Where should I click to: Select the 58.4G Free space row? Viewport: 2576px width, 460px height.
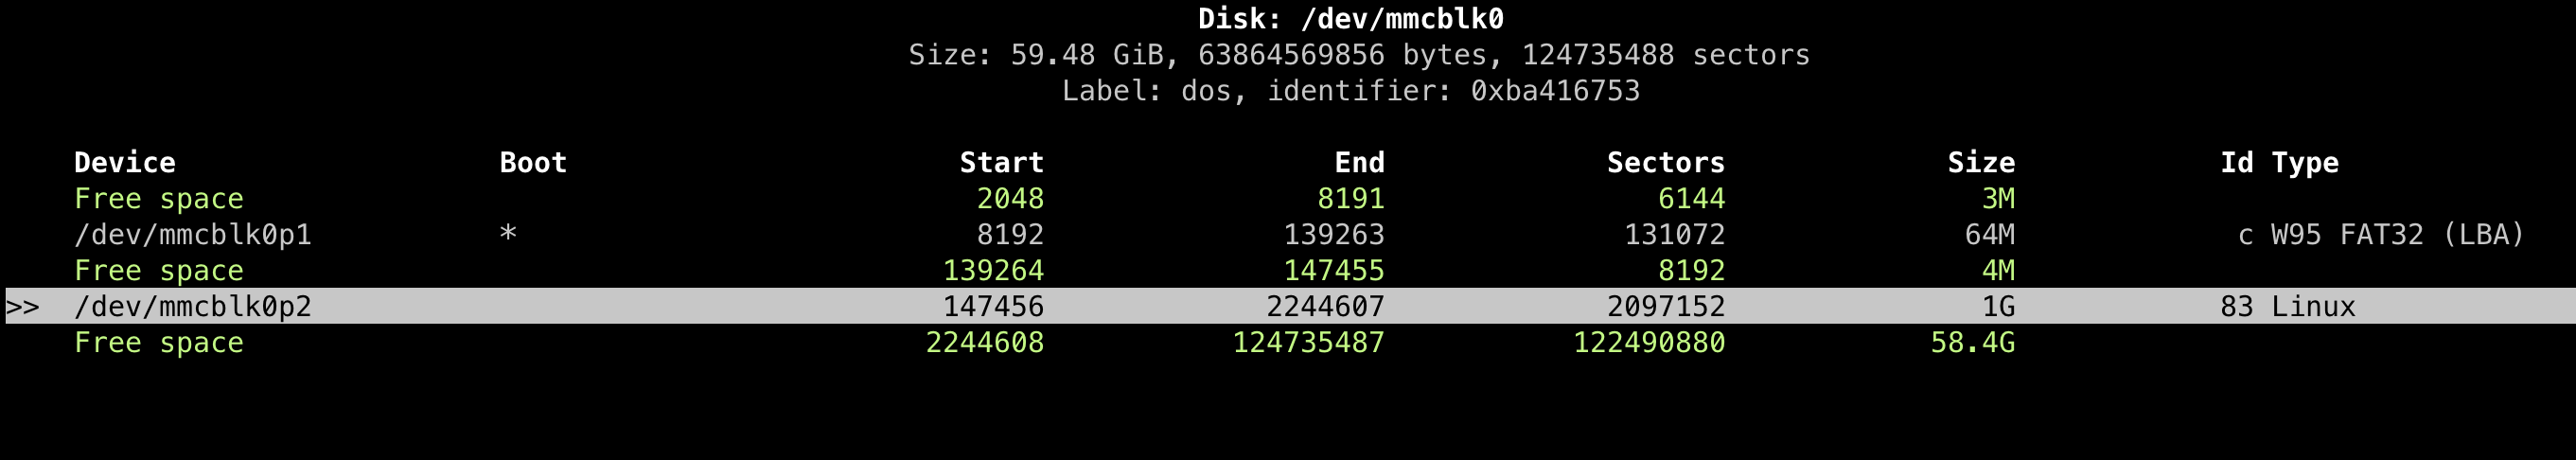(x=1290, y=343)
